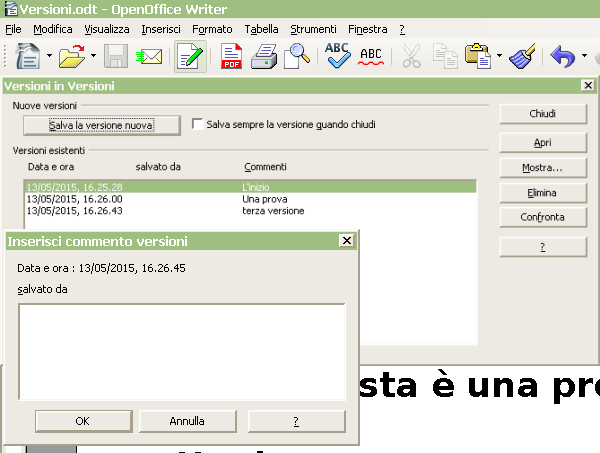Click the Send document as e-mail icon

pyautogui.click(x=149, y=57)
